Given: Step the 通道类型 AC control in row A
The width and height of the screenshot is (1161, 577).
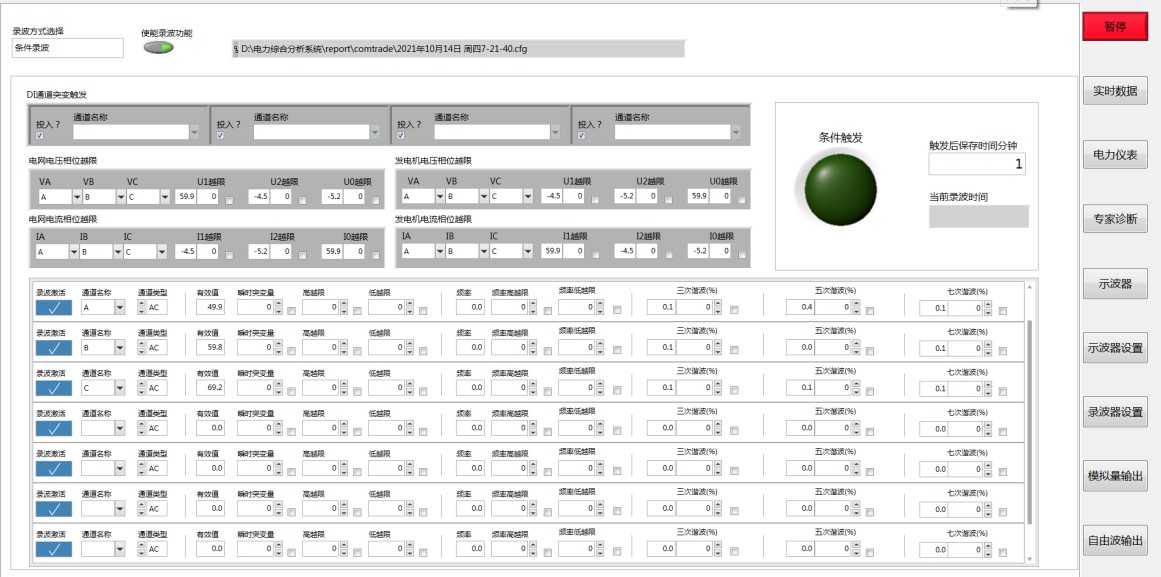Looking at the screenshot, I should pyautogui.click(x=142, y=307).
